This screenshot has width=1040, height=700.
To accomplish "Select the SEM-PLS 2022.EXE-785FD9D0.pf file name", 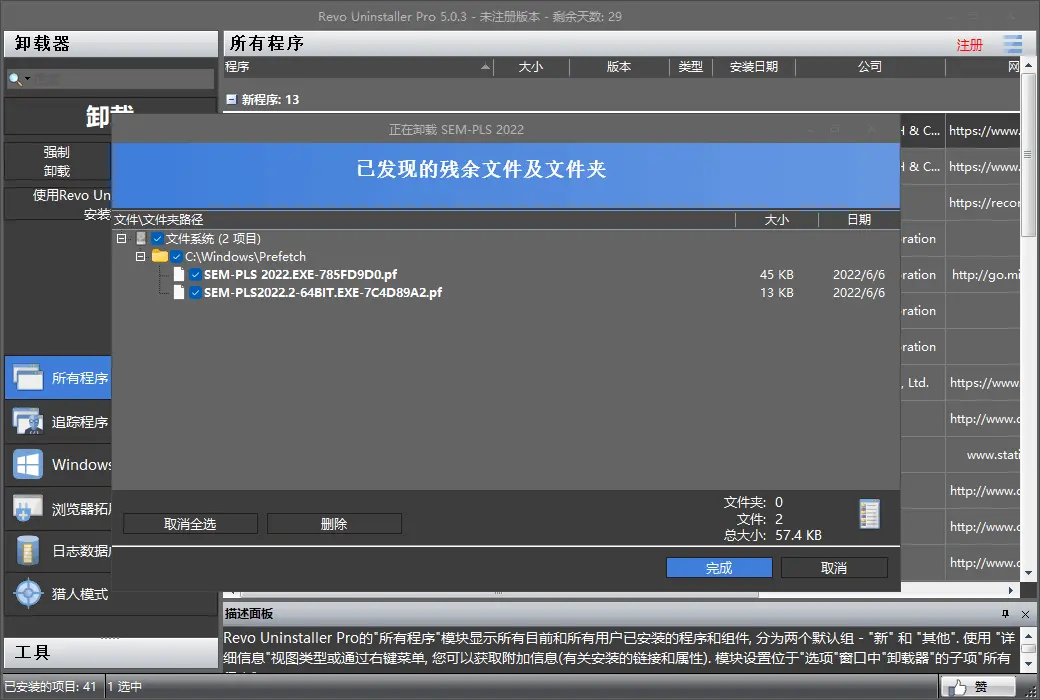I will [x=300, y=274].
